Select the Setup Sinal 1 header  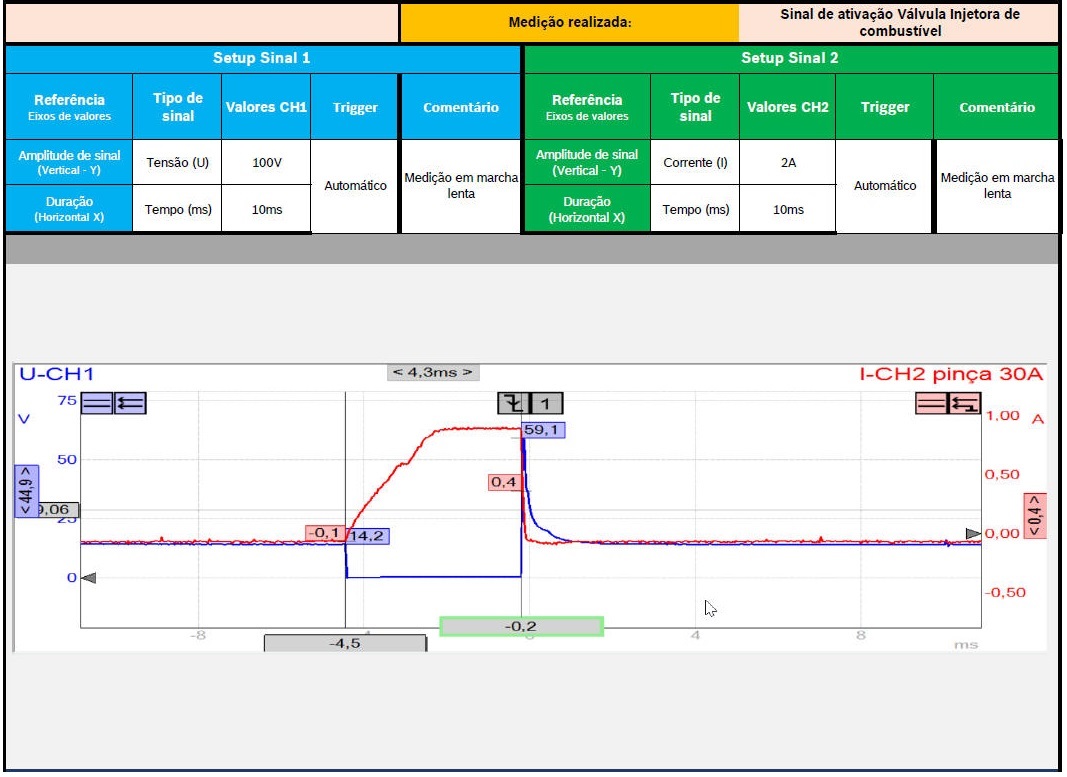click(262, 58)
